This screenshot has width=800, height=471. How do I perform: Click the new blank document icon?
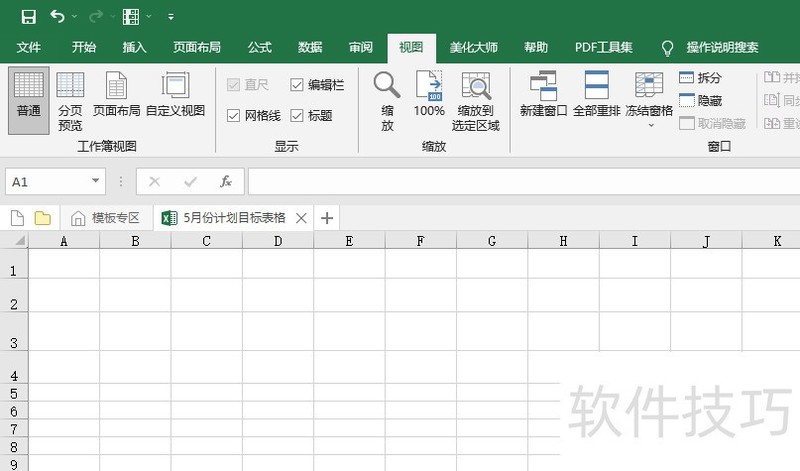[17, 218]
